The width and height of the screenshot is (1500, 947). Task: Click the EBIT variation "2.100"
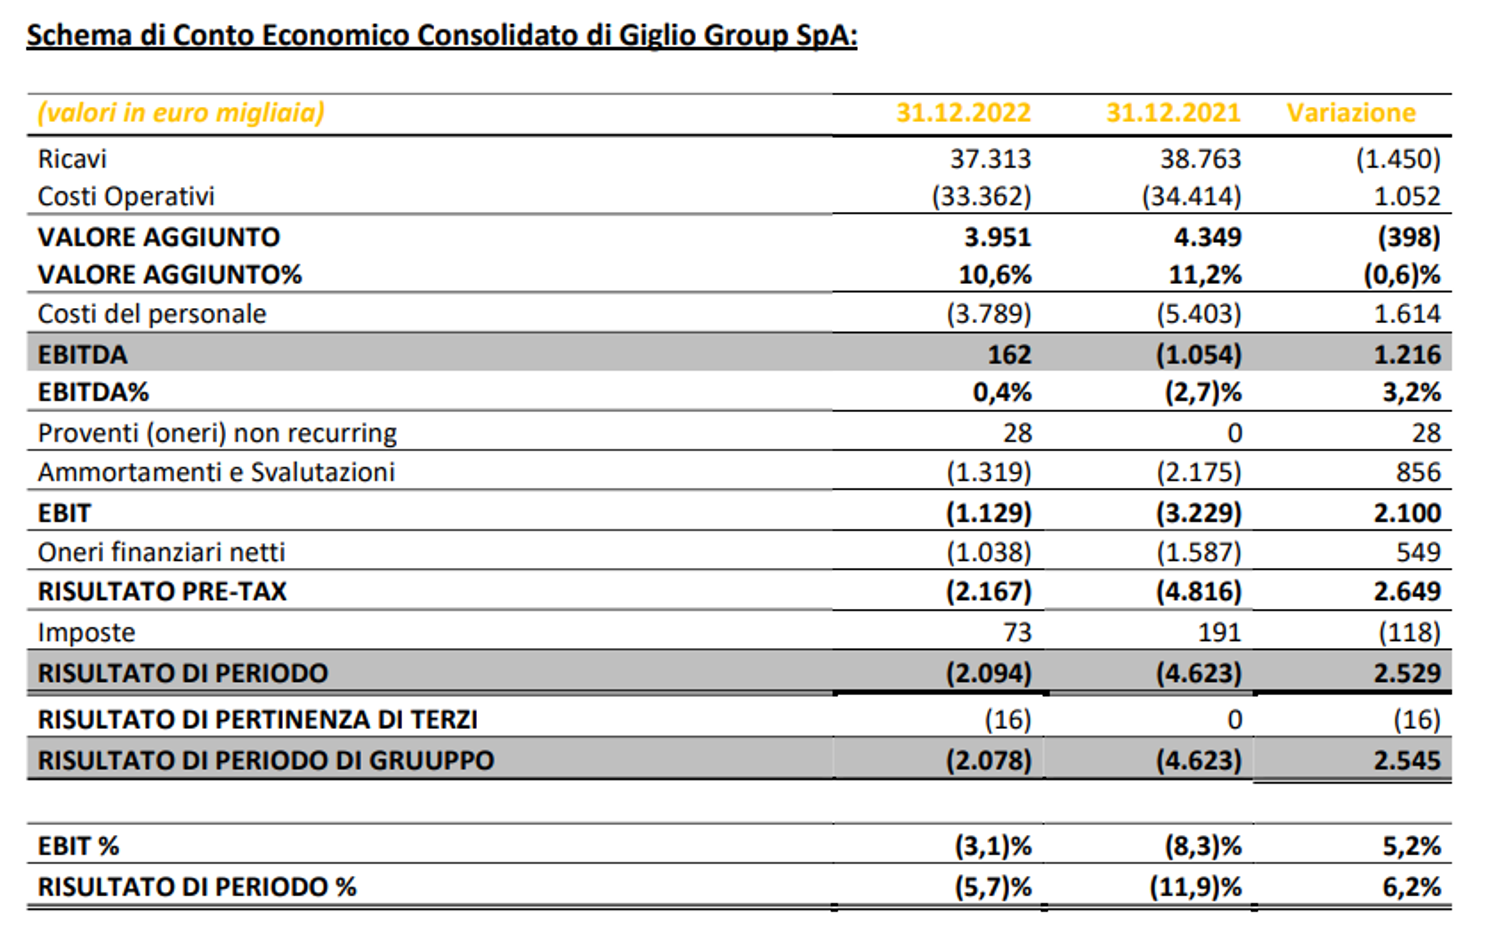click(x=1407, y=513)
